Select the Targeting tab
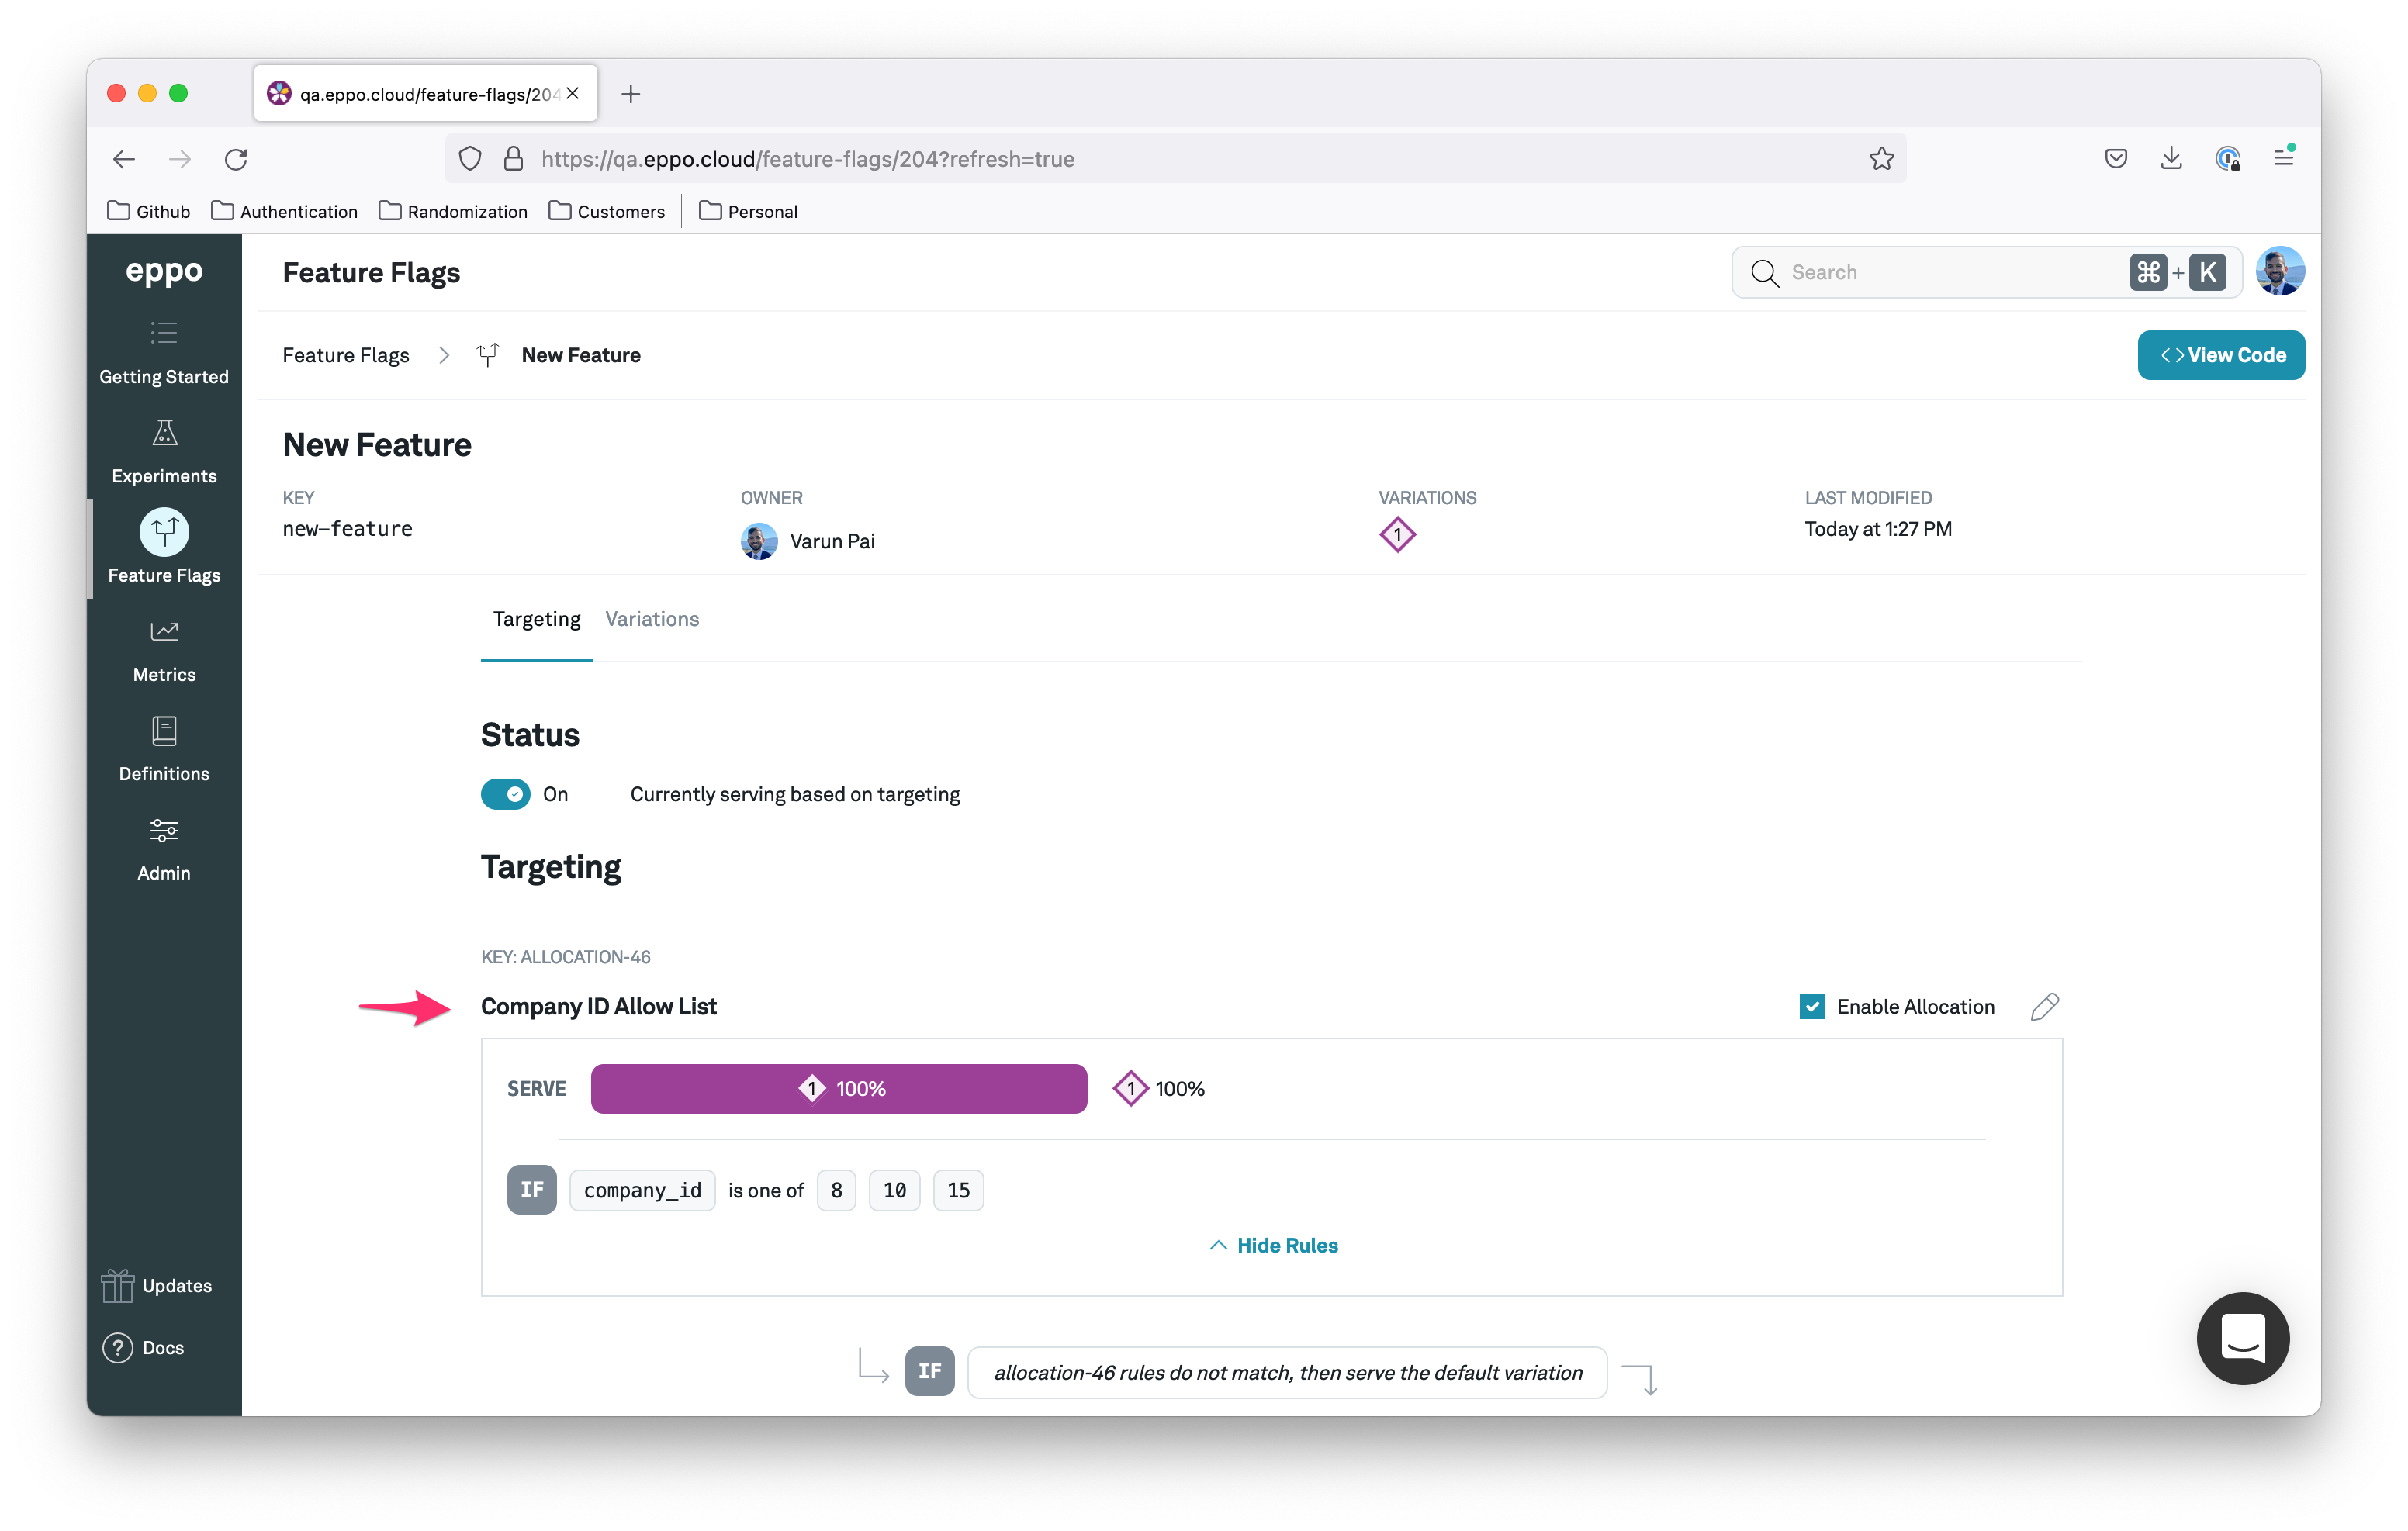 pyautogui.click(x=535, y=619)
